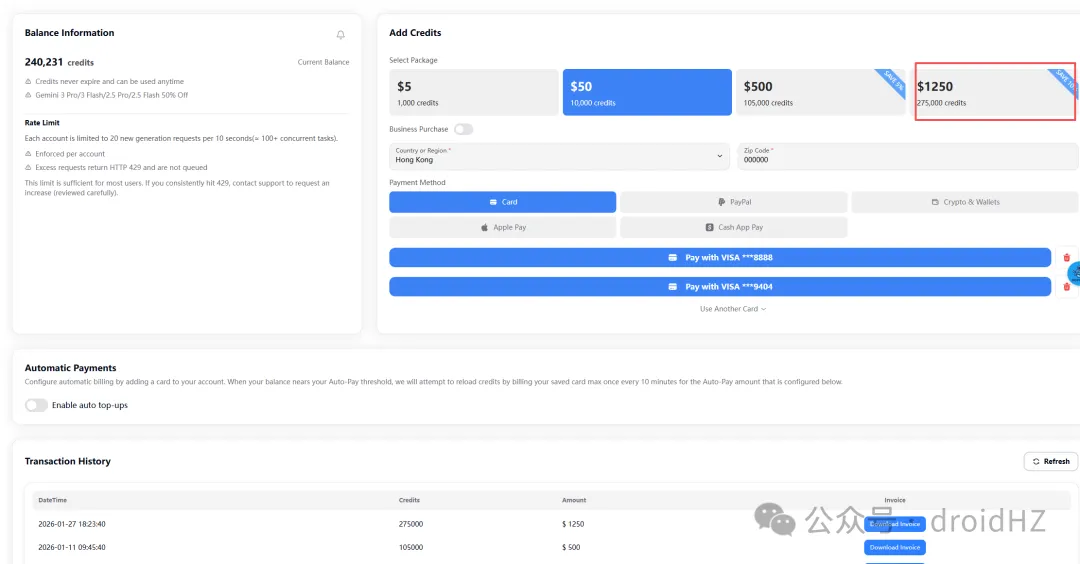
Task: Remove the VISA ***9404 card via trash icon
Action: click(x=1066, y=287)
